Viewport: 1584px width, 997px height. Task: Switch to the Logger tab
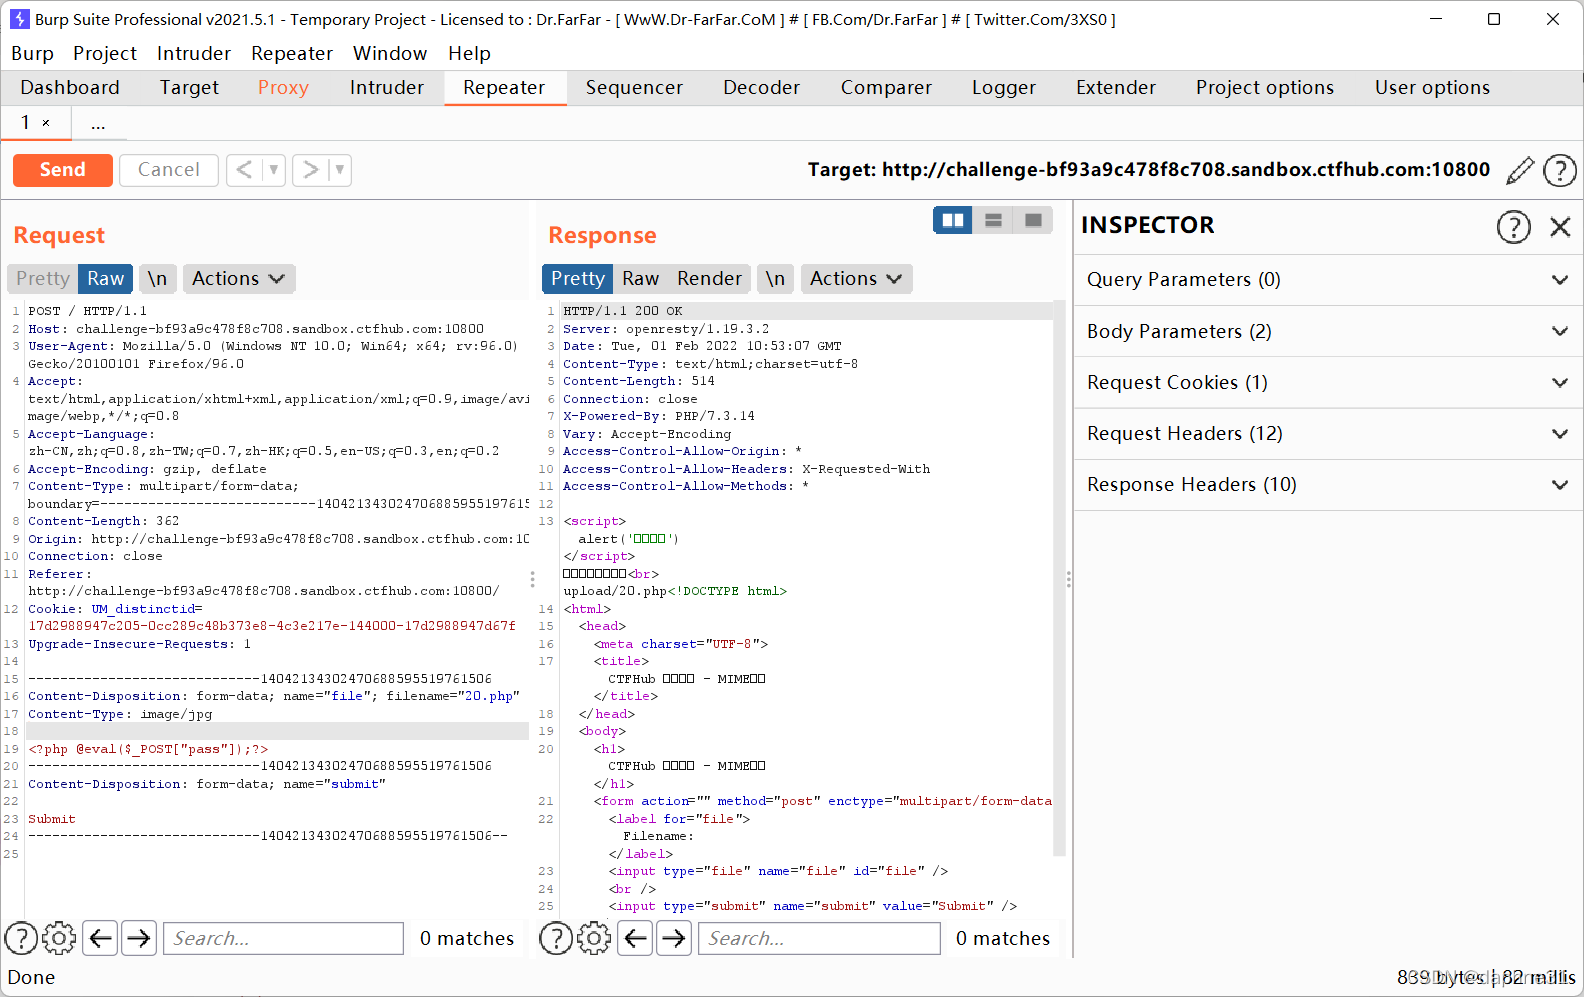click(1003, 88)
